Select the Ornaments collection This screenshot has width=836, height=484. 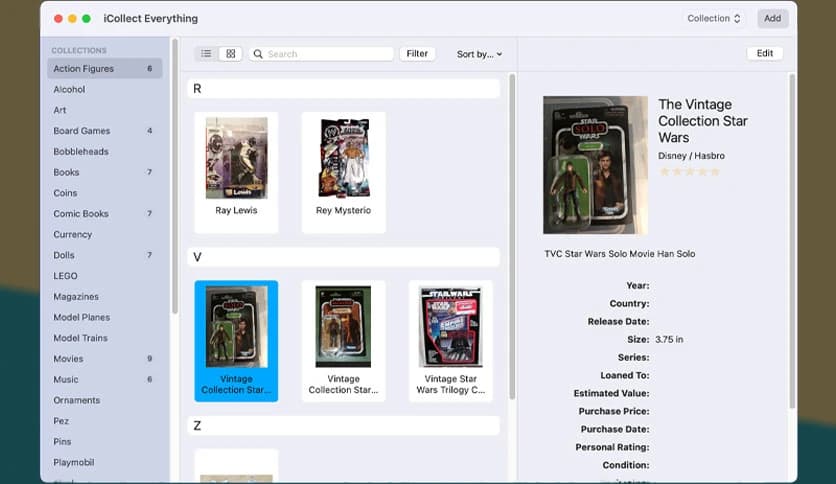104,400
